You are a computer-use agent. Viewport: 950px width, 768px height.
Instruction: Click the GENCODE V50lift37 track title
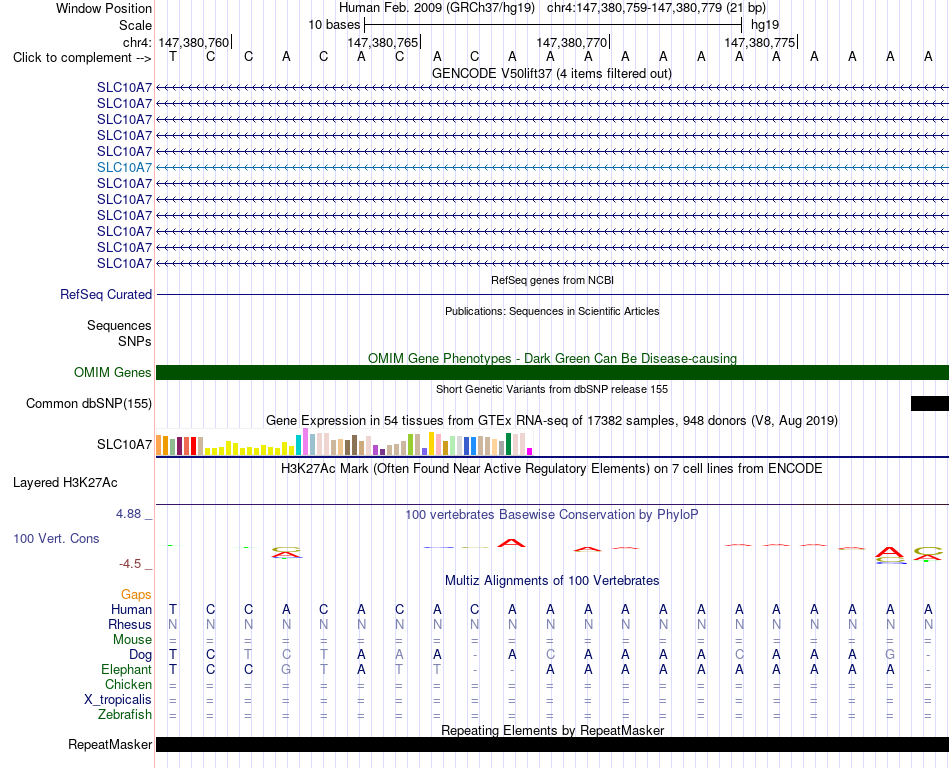click(551, 73)
